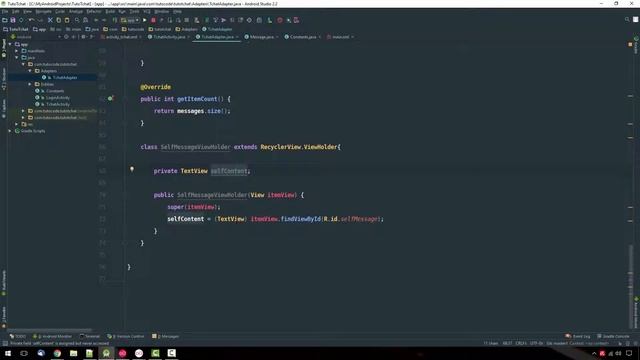This screenshot has width=640, height=360.
Task: Click the selfContent field declaration
Action: pos(229,171)
